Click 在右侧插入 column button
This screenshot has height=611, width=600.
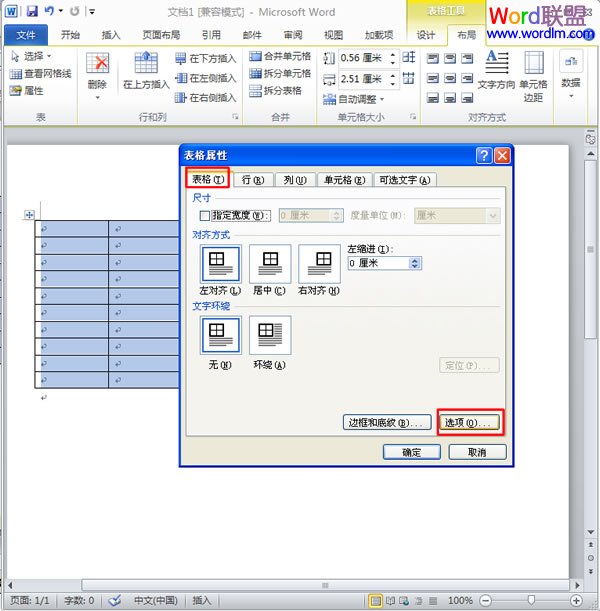pyautogui.click(x=205, y=97)
